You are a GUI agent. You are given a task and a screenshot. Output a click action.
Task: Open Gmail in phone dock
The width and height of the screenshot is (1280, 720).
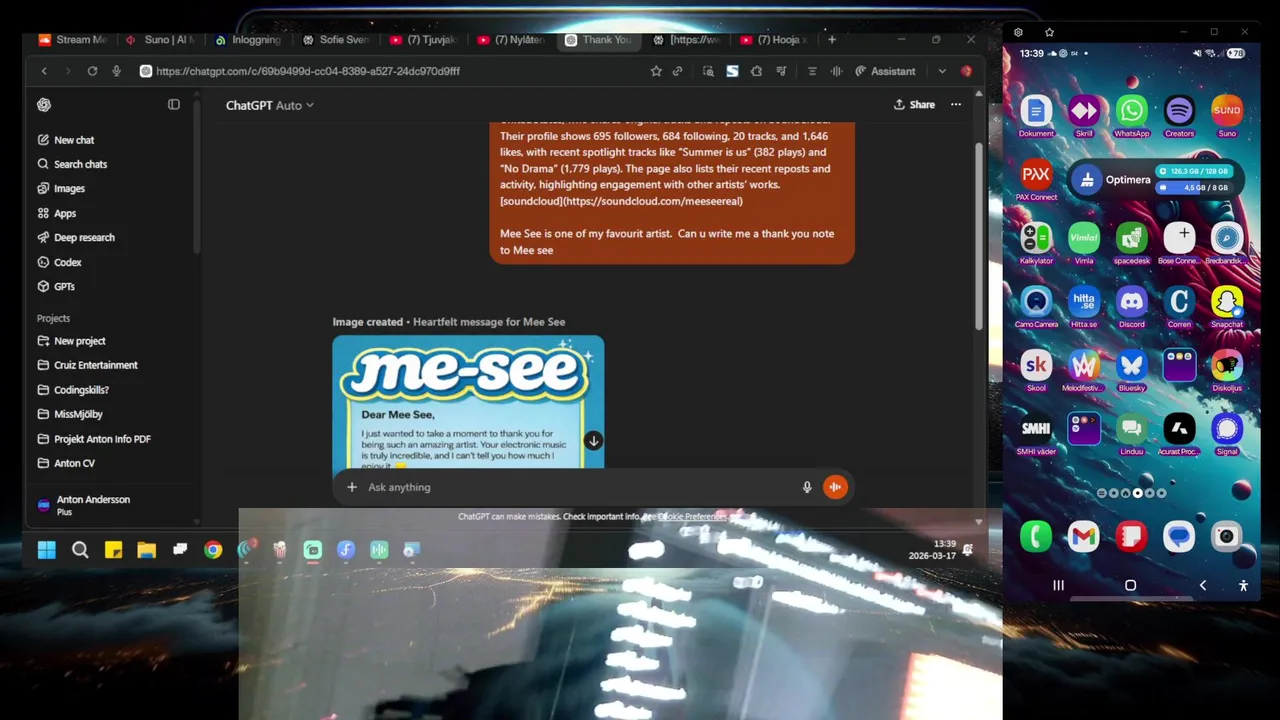tap(1084, 537)
